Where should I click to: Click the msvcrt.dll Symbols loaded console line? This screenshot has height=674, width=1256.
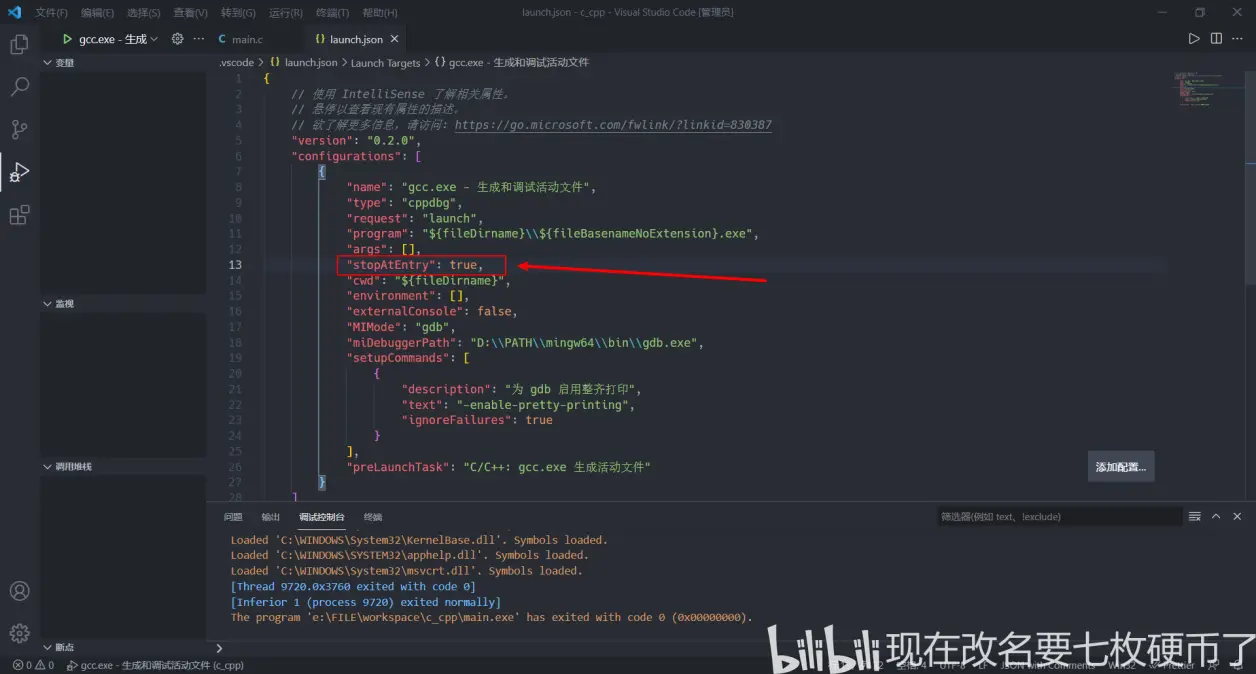406,571
